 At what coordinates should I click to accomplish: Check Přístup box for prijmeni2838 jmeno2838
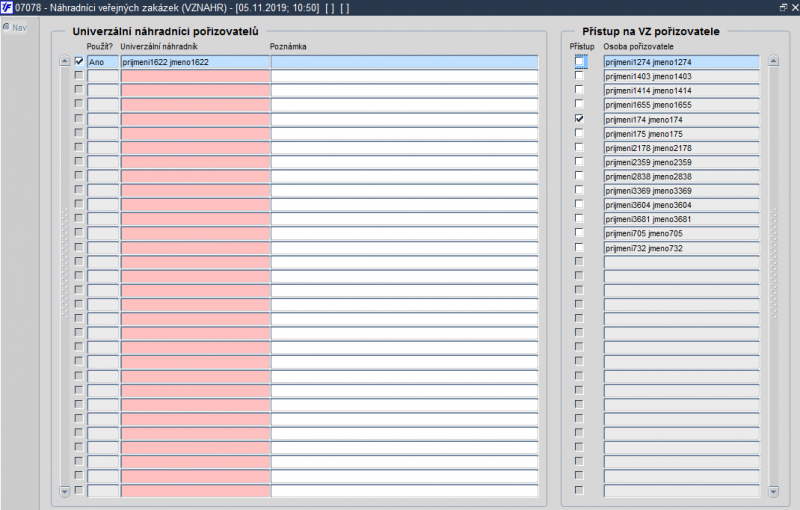[579, 176]
